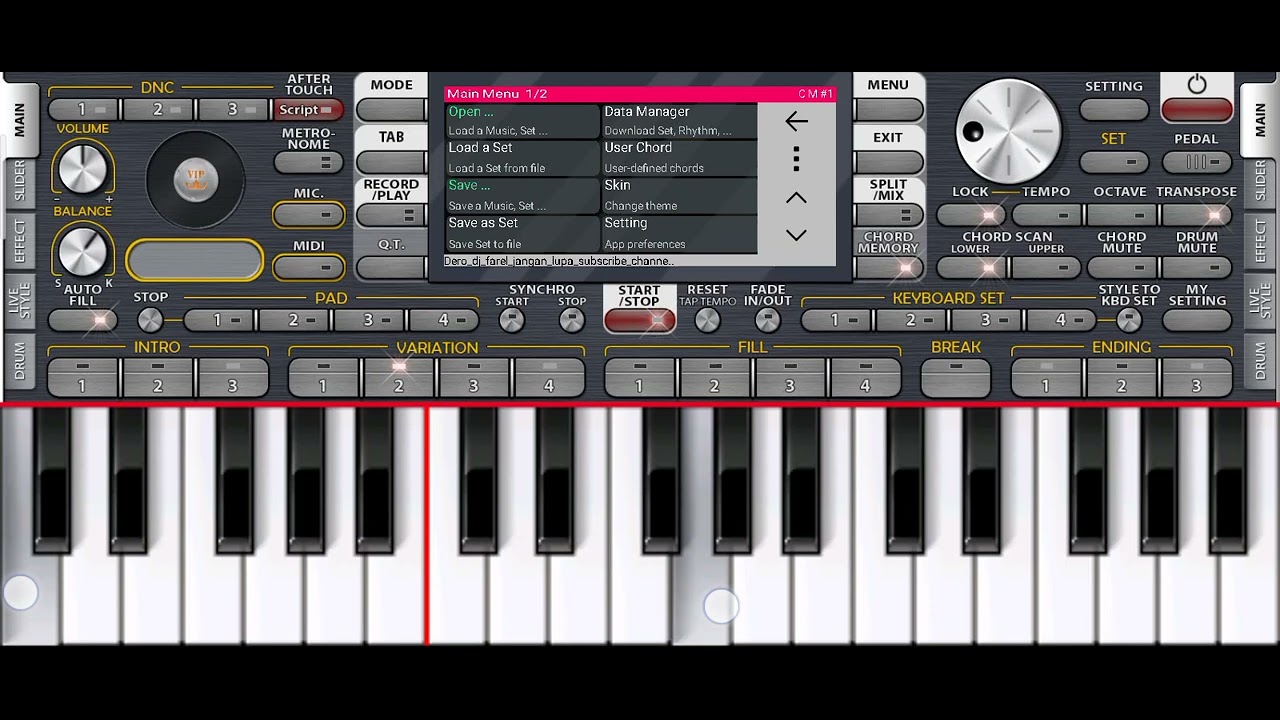The height and width of the screenshot is (720, 1280).
Task: Toggle Chord Scan Upper button
Action: coord(1046,267)
